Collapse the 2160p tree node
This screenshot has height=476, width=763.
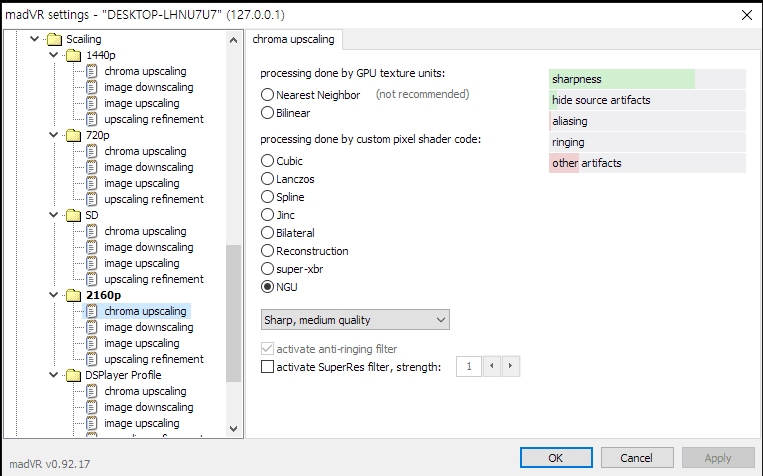click(55, 295)
